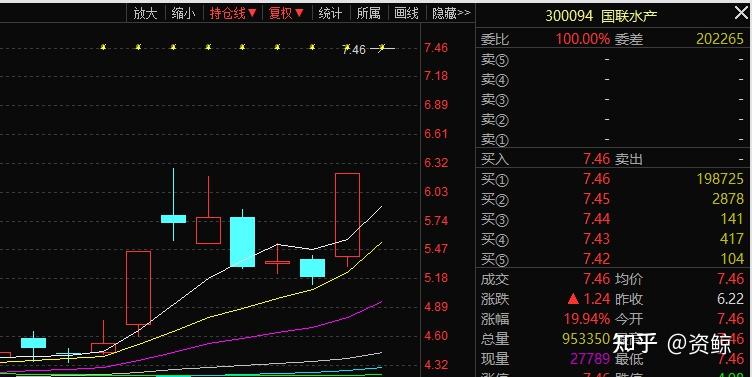Click the 现量 value 27789

coord(590,359)
